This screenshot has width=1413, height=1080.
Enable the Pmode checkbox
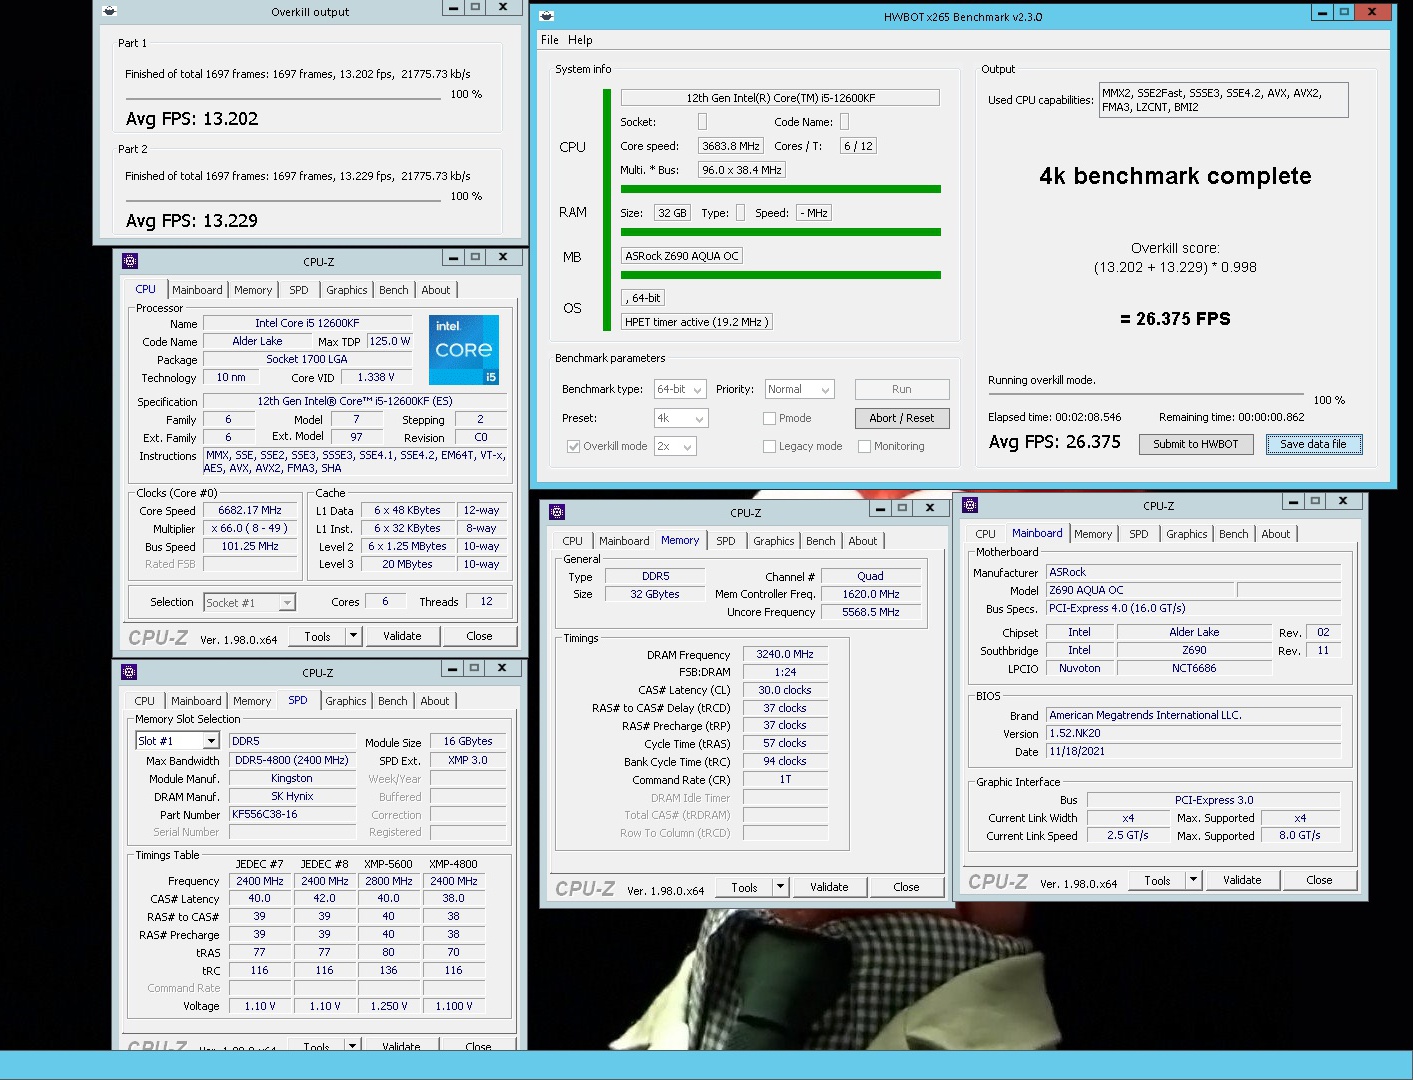pos(769,418)
